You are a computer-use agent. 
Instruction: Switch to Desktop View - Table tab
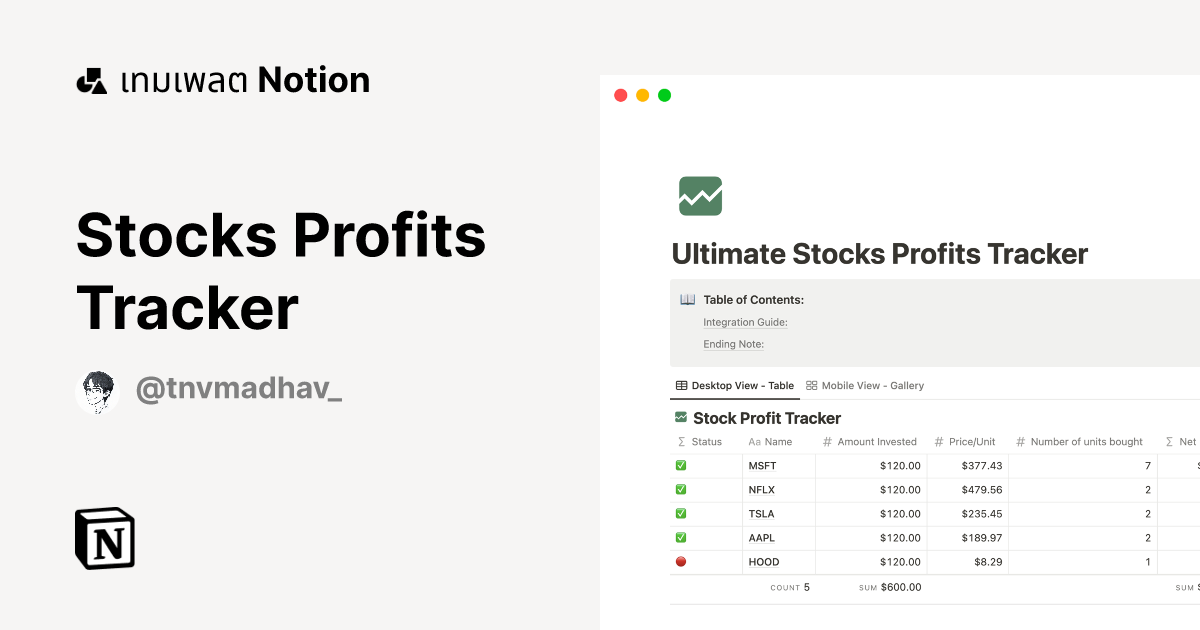pyautogui.click(x=741, y=386)
